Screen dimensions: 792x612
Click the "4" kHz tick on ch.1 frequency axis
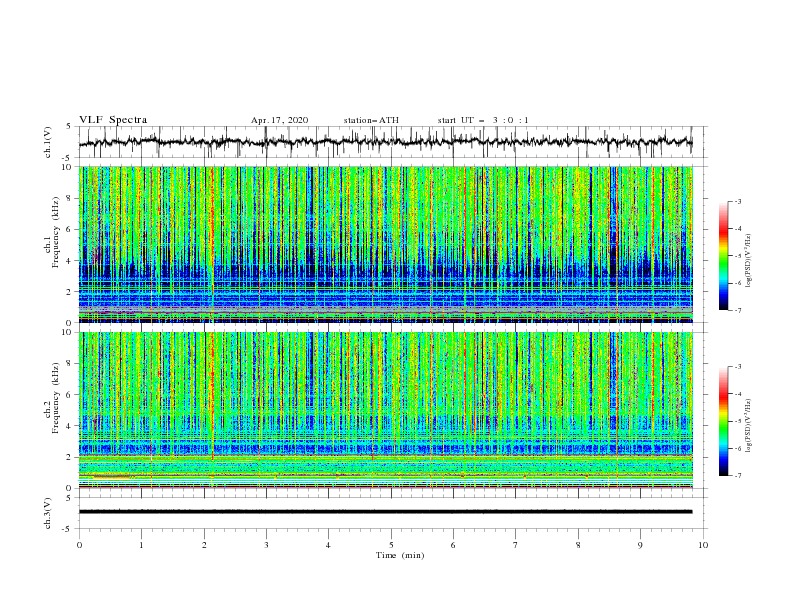70,261
